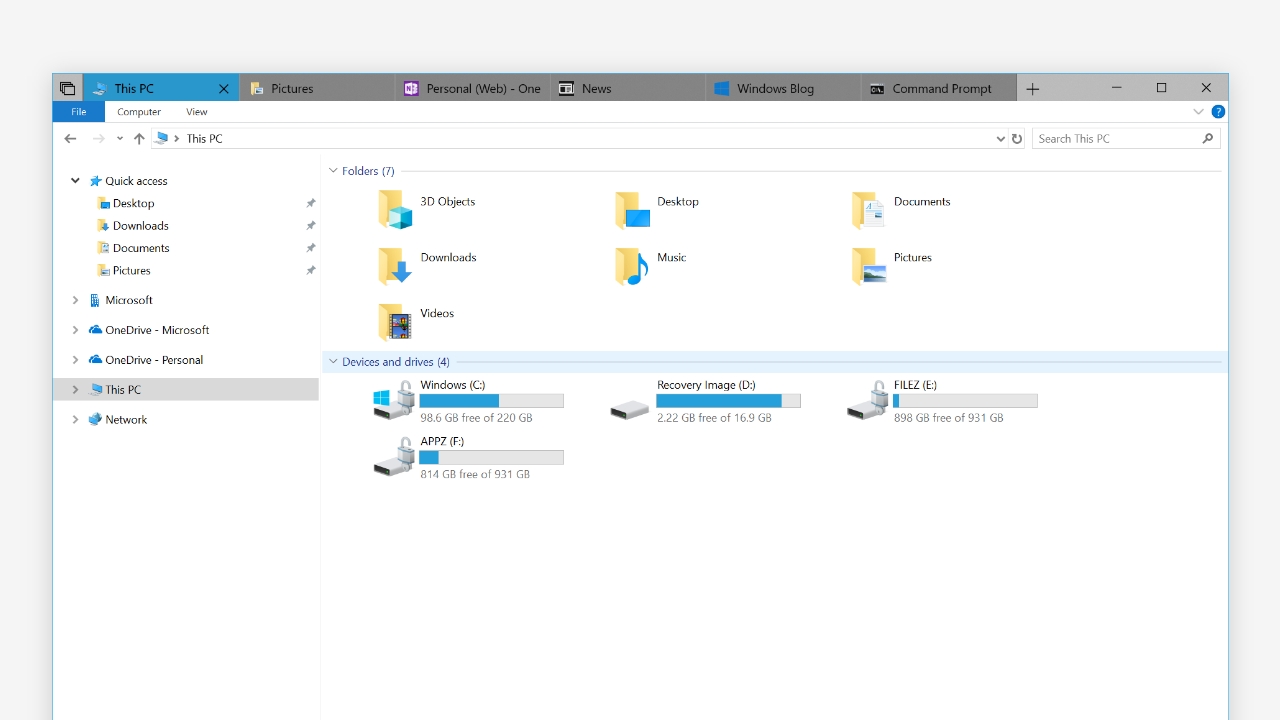Switch to the Command Prompt tab
The width and height of the screenshot is (1280, 720).
(938, 88)
